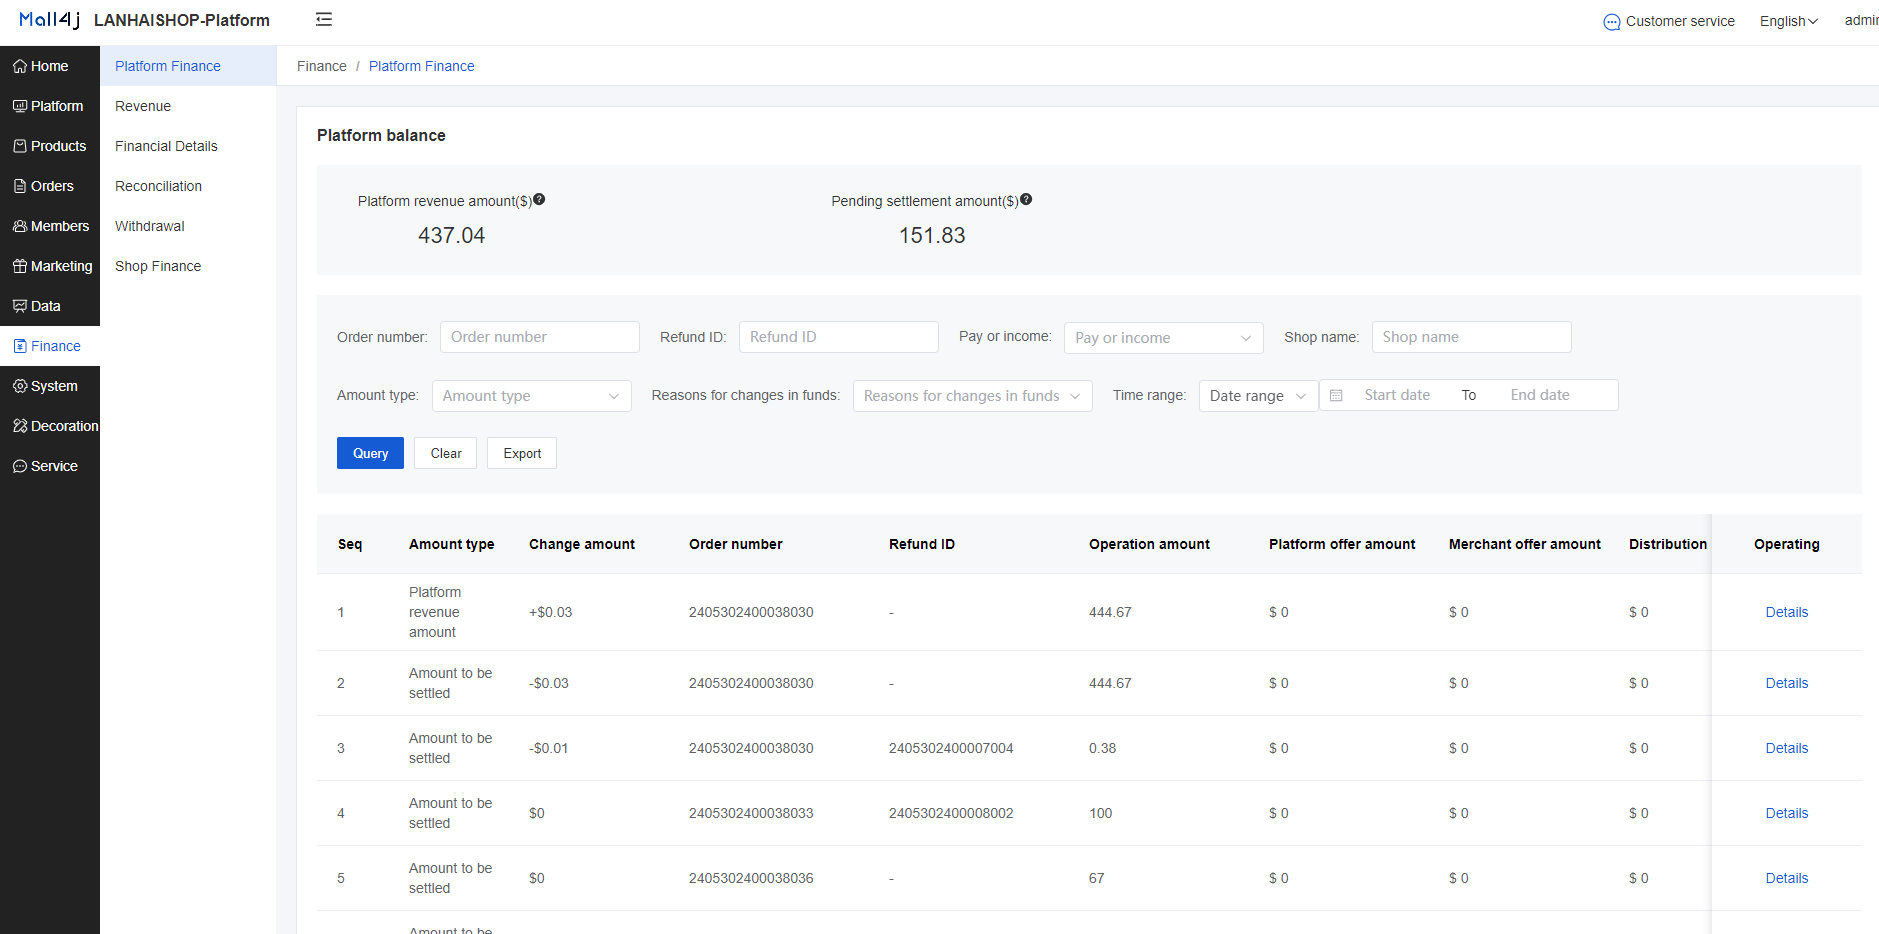The width and height of the screenshot is (1879, 934).
Task: Open the Date range dropdown
Action: [1259, 396]
